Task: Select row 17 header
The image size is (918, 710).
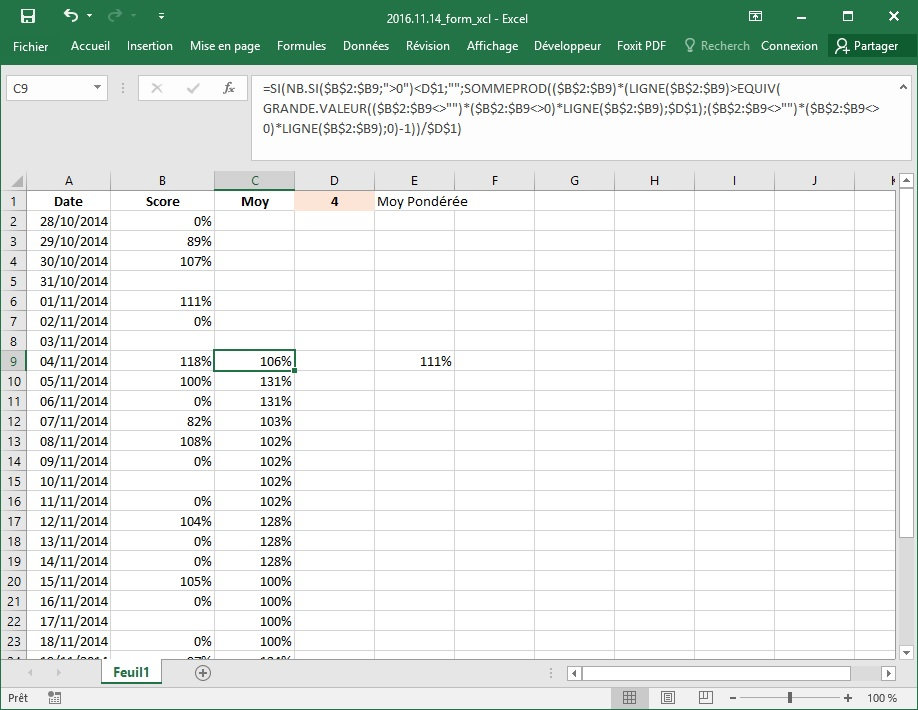Action: [14, 521]
